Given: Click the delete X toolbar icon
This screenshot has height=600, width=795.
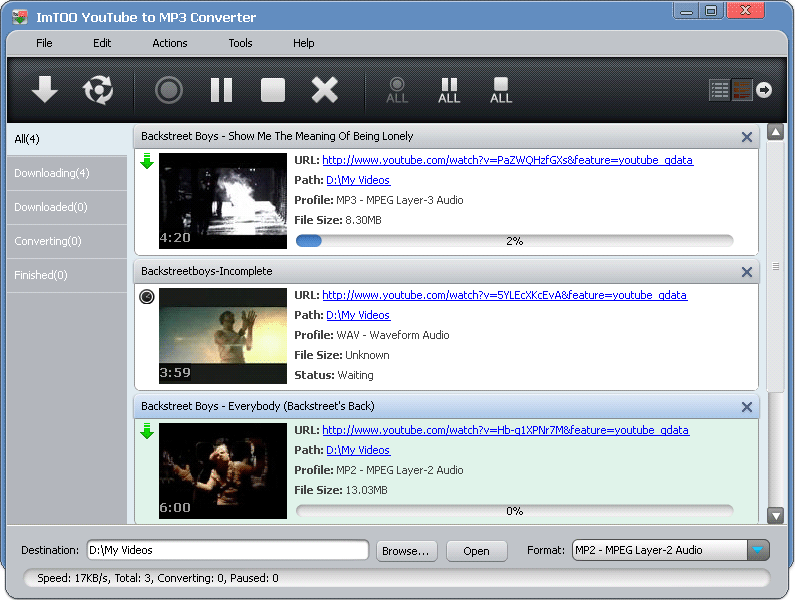Looking at the screenshot, I should tap(324, 90).
